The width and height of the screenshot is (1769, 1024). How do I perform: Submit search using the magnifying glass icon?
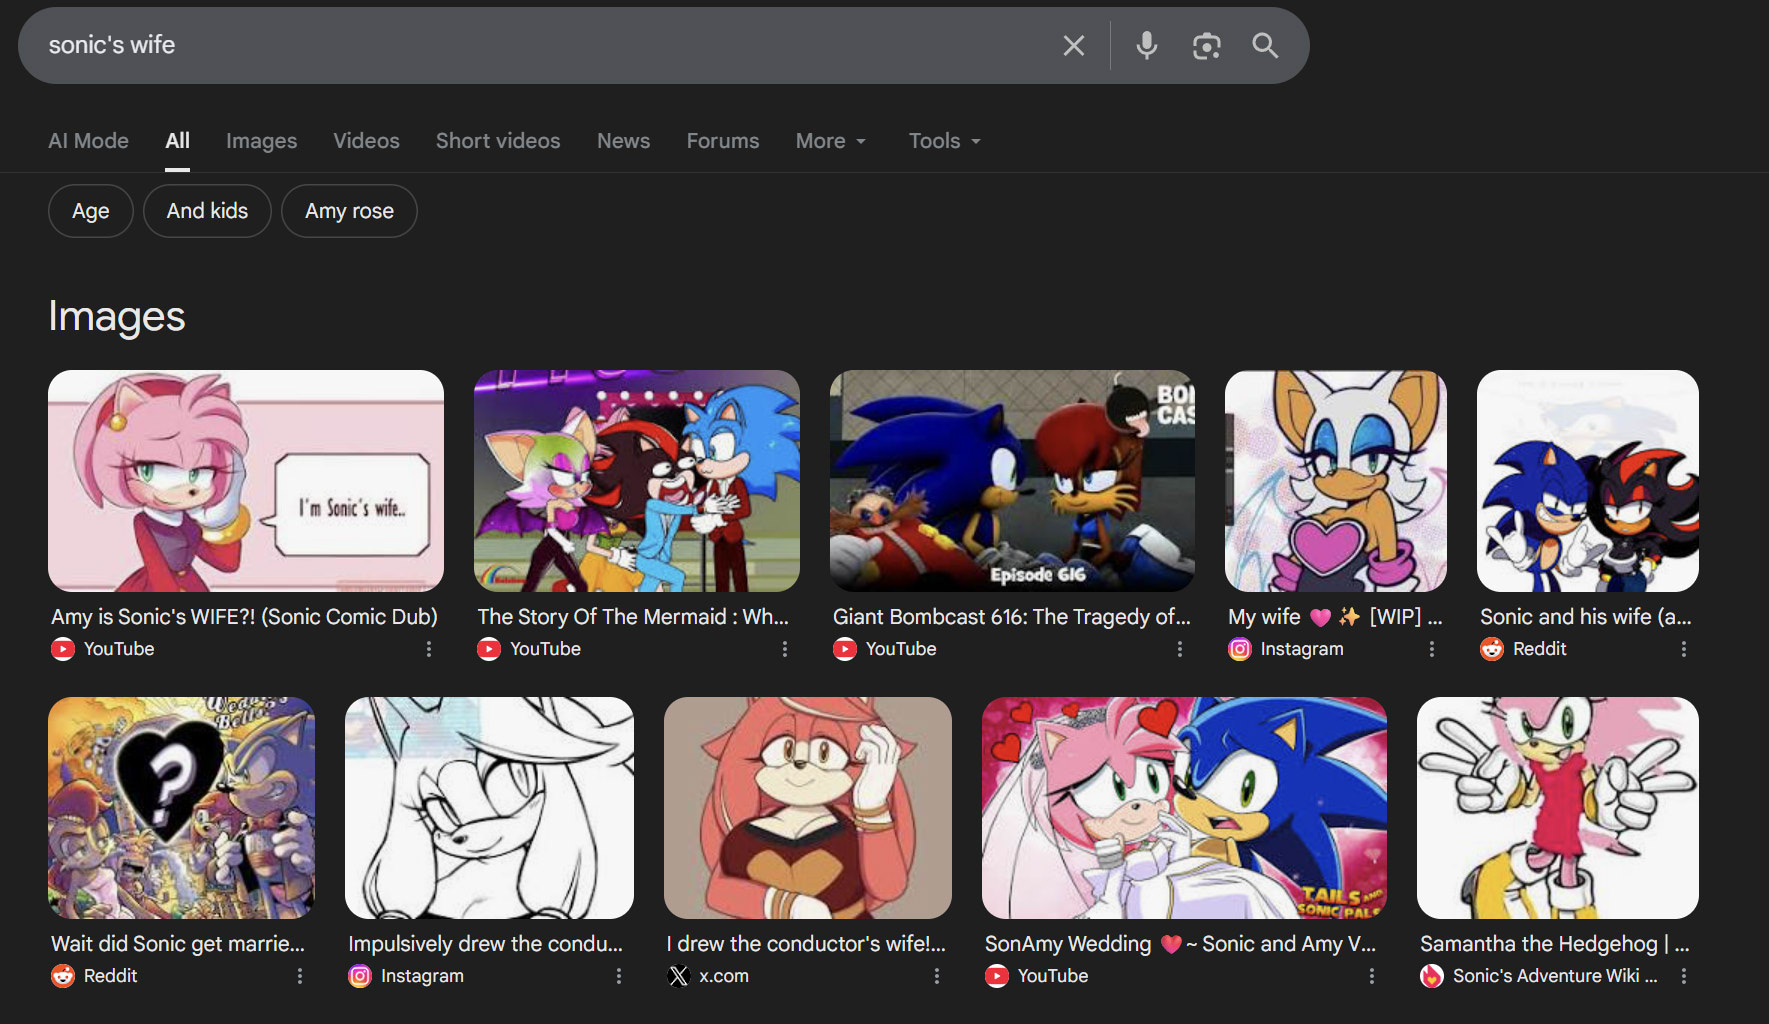pos(1265,45)
